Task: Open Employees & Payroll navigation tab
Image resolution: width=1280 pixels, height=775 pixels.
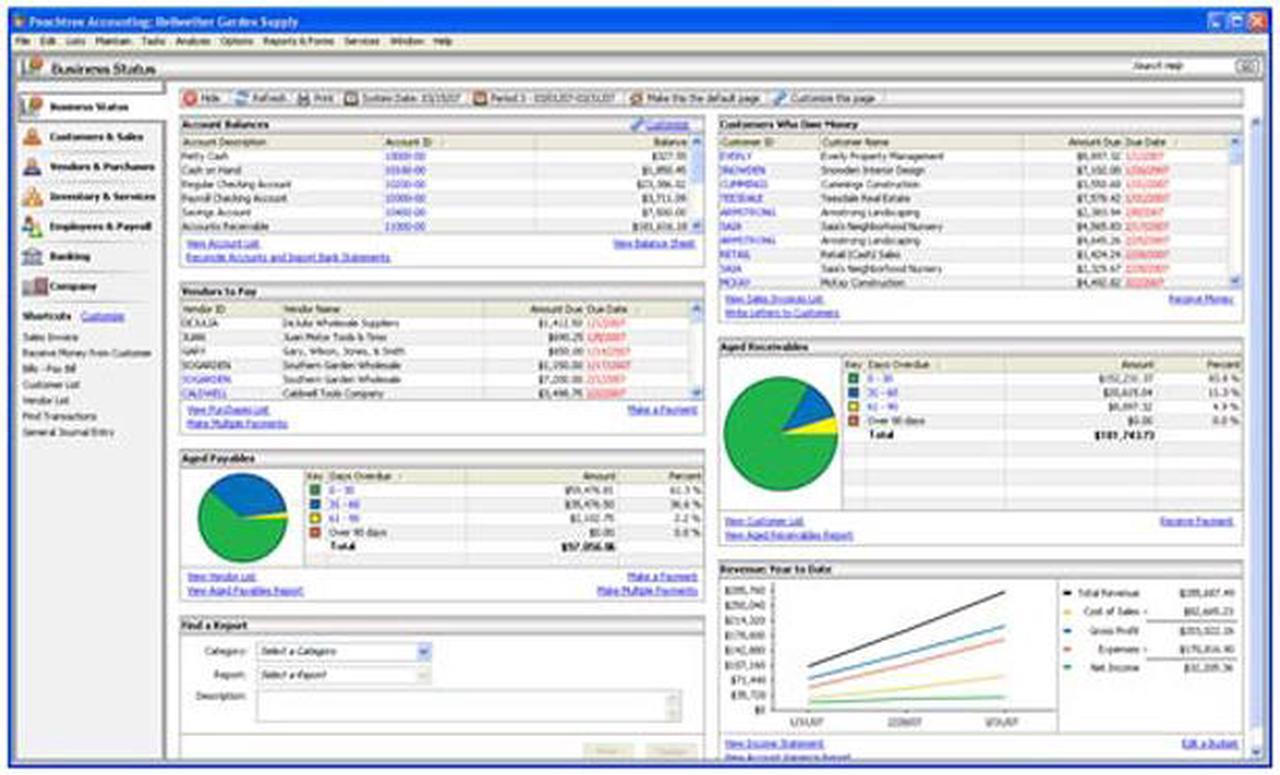Action: [89, 227]
